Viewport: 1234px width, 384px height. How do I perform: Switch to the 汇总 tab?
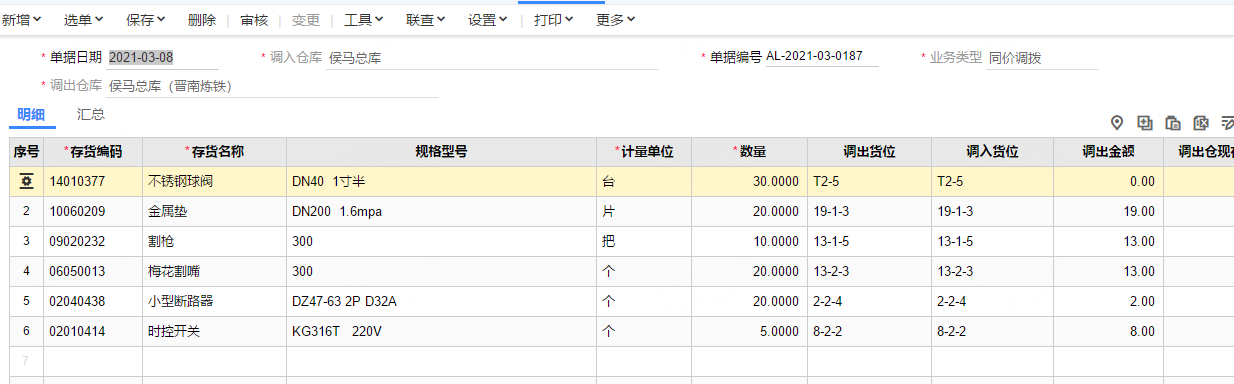click(x=91, y=115)
